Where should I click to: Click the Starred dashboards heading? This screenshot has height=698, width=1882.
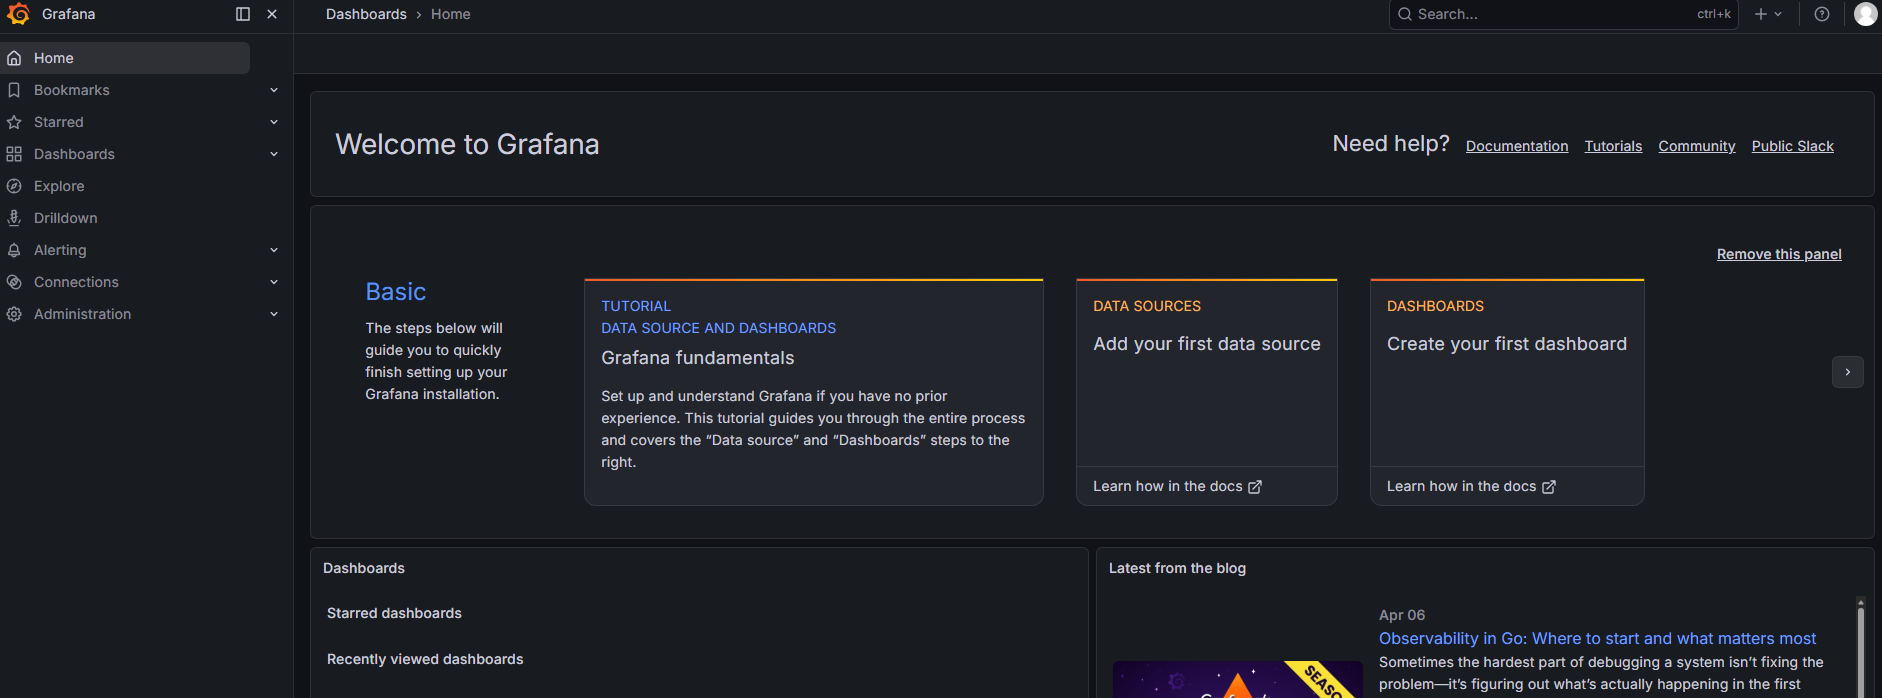[x=394, y=613]
